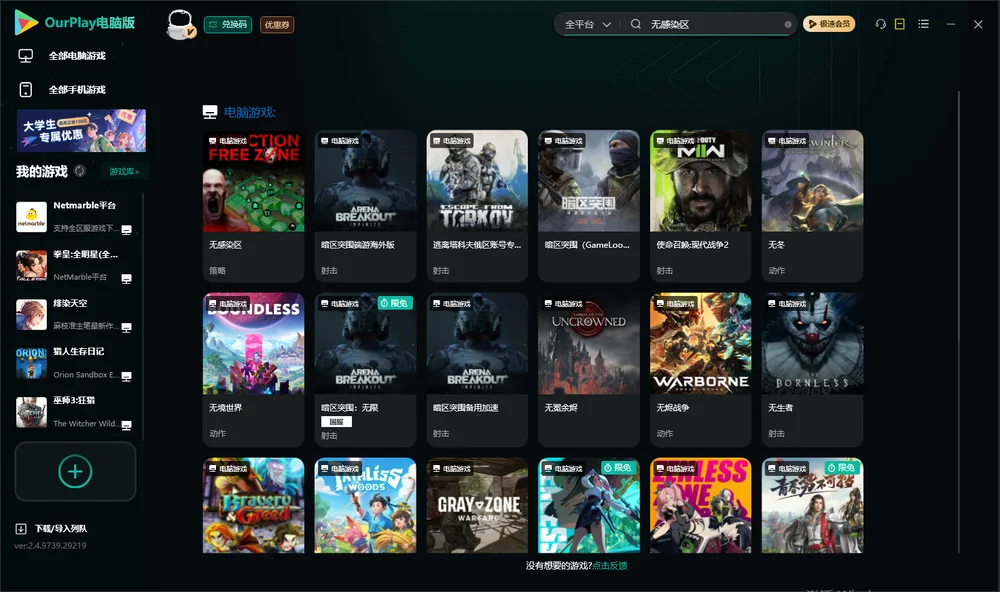Select 拳皇:全明星 in my games
1000x592 pixels.
[x=75, y=265]
